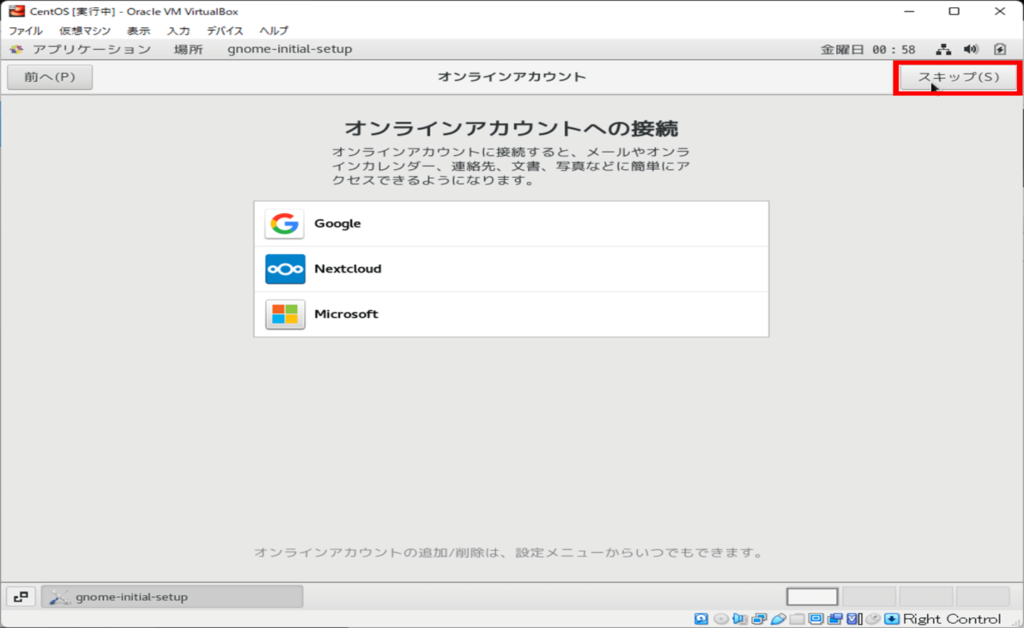Select the Google account row
Viewport: 1024px width, 628px height.
click(x=511, y=224)
